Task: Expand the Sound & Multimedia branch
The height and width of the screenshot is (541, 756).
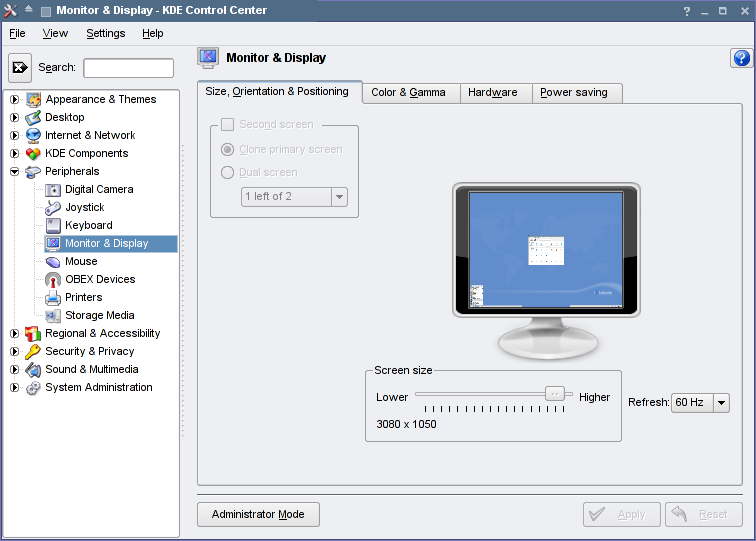Action: (x=14, y=369)
